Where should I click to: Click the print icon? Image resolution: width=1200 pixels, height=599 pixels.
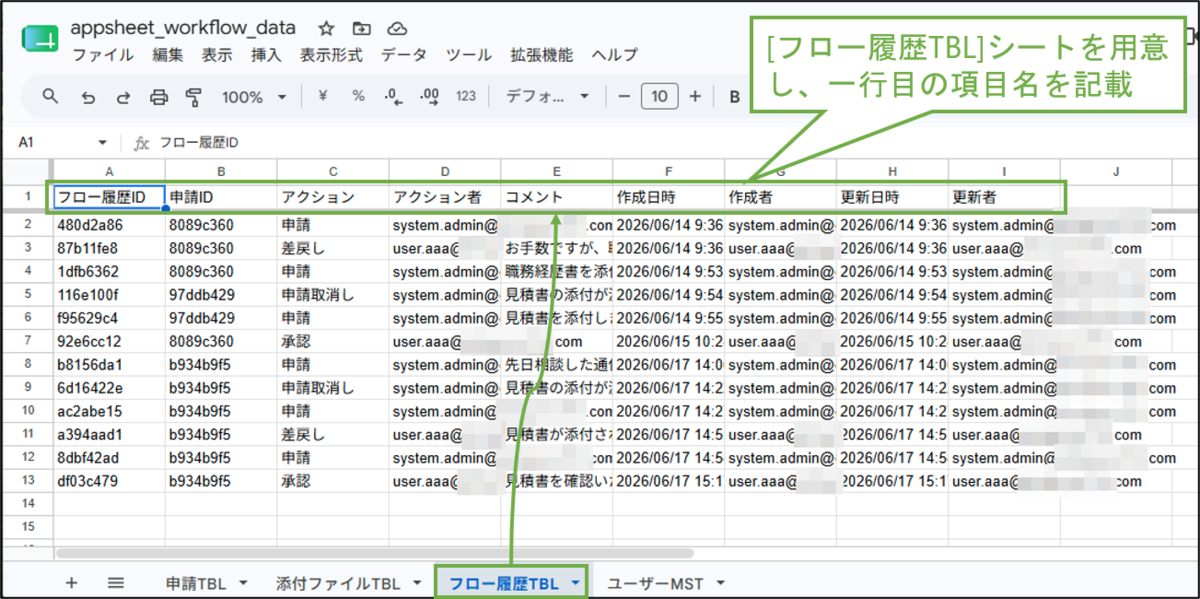(159, 97)
